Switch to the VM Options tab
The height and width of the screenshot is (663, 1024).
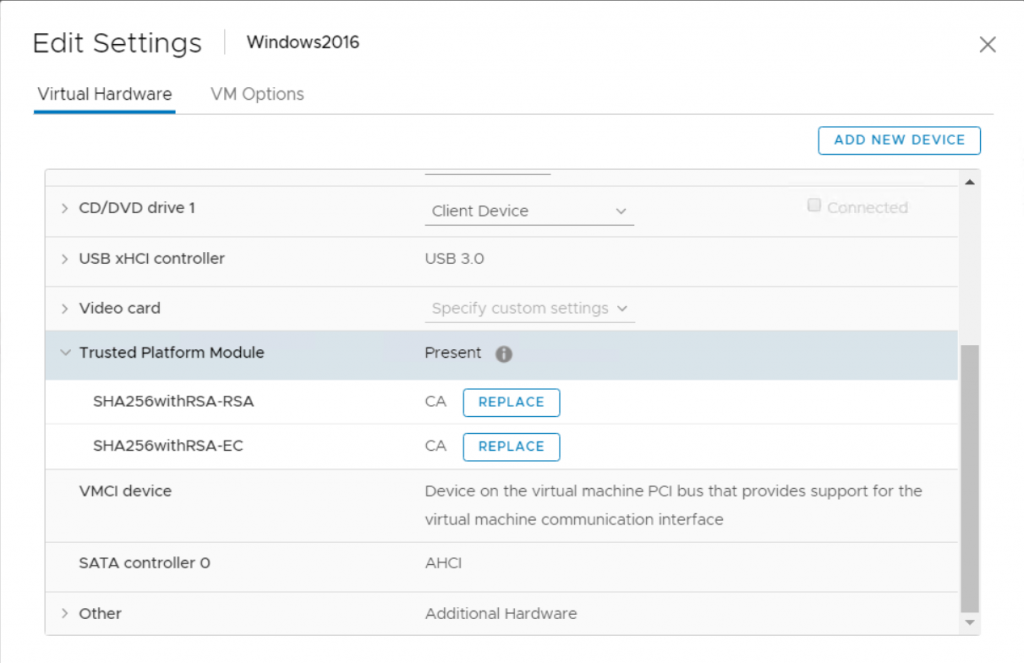pos(257,94)
